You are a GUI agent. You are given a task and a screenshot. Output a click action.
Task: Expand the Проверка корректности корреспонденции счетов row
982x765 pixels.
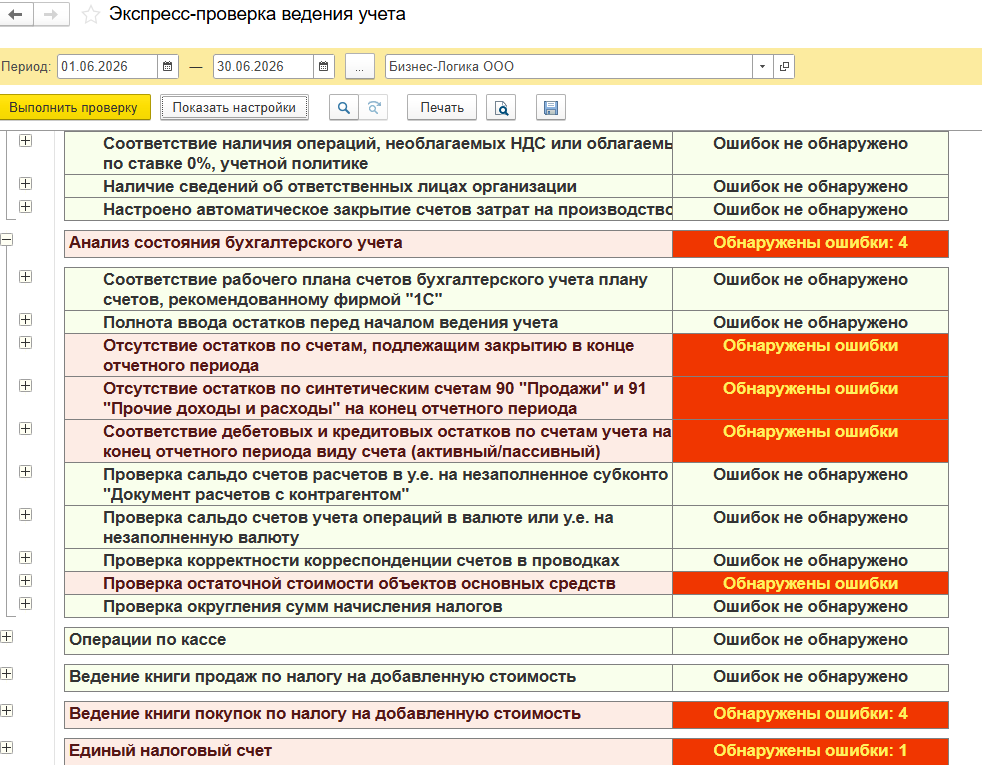(25, 557)
